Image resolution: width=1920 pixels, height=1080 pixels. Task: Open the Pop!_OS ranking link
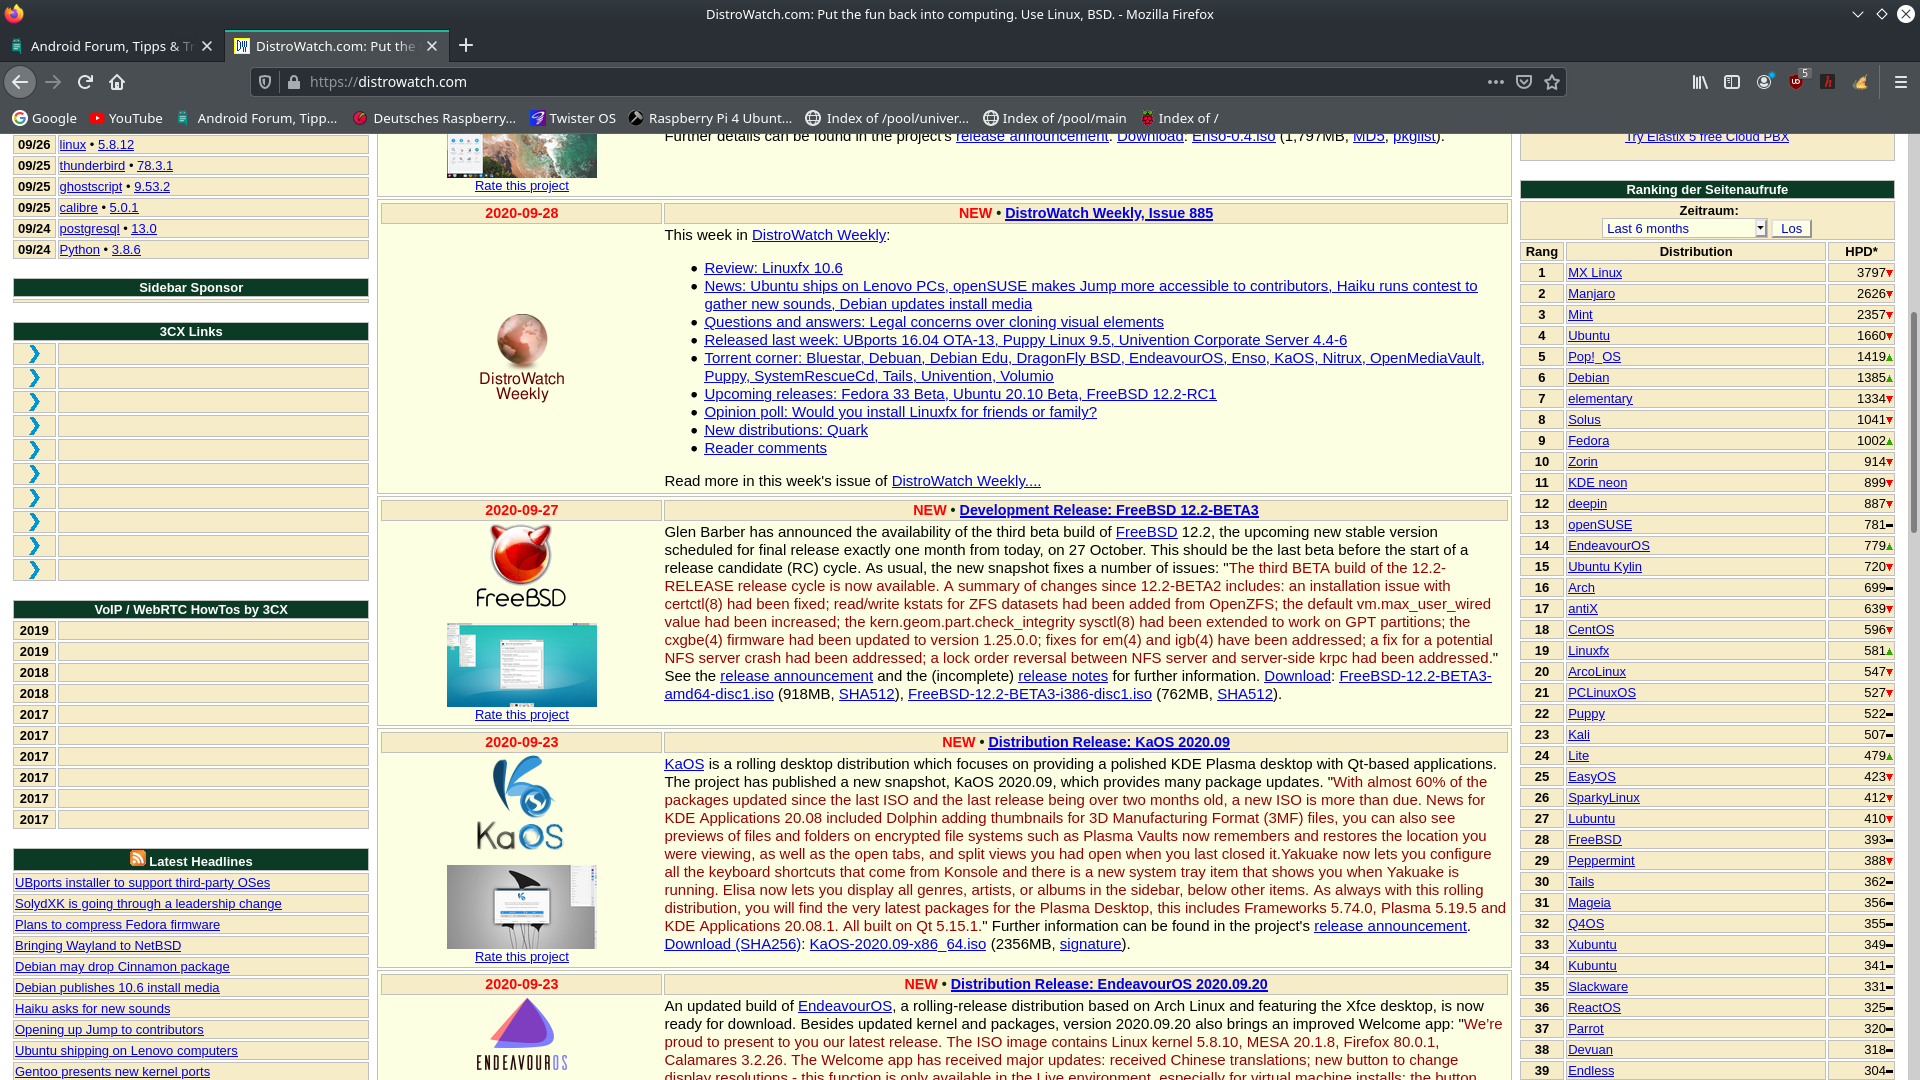[x=1594, y=356]
